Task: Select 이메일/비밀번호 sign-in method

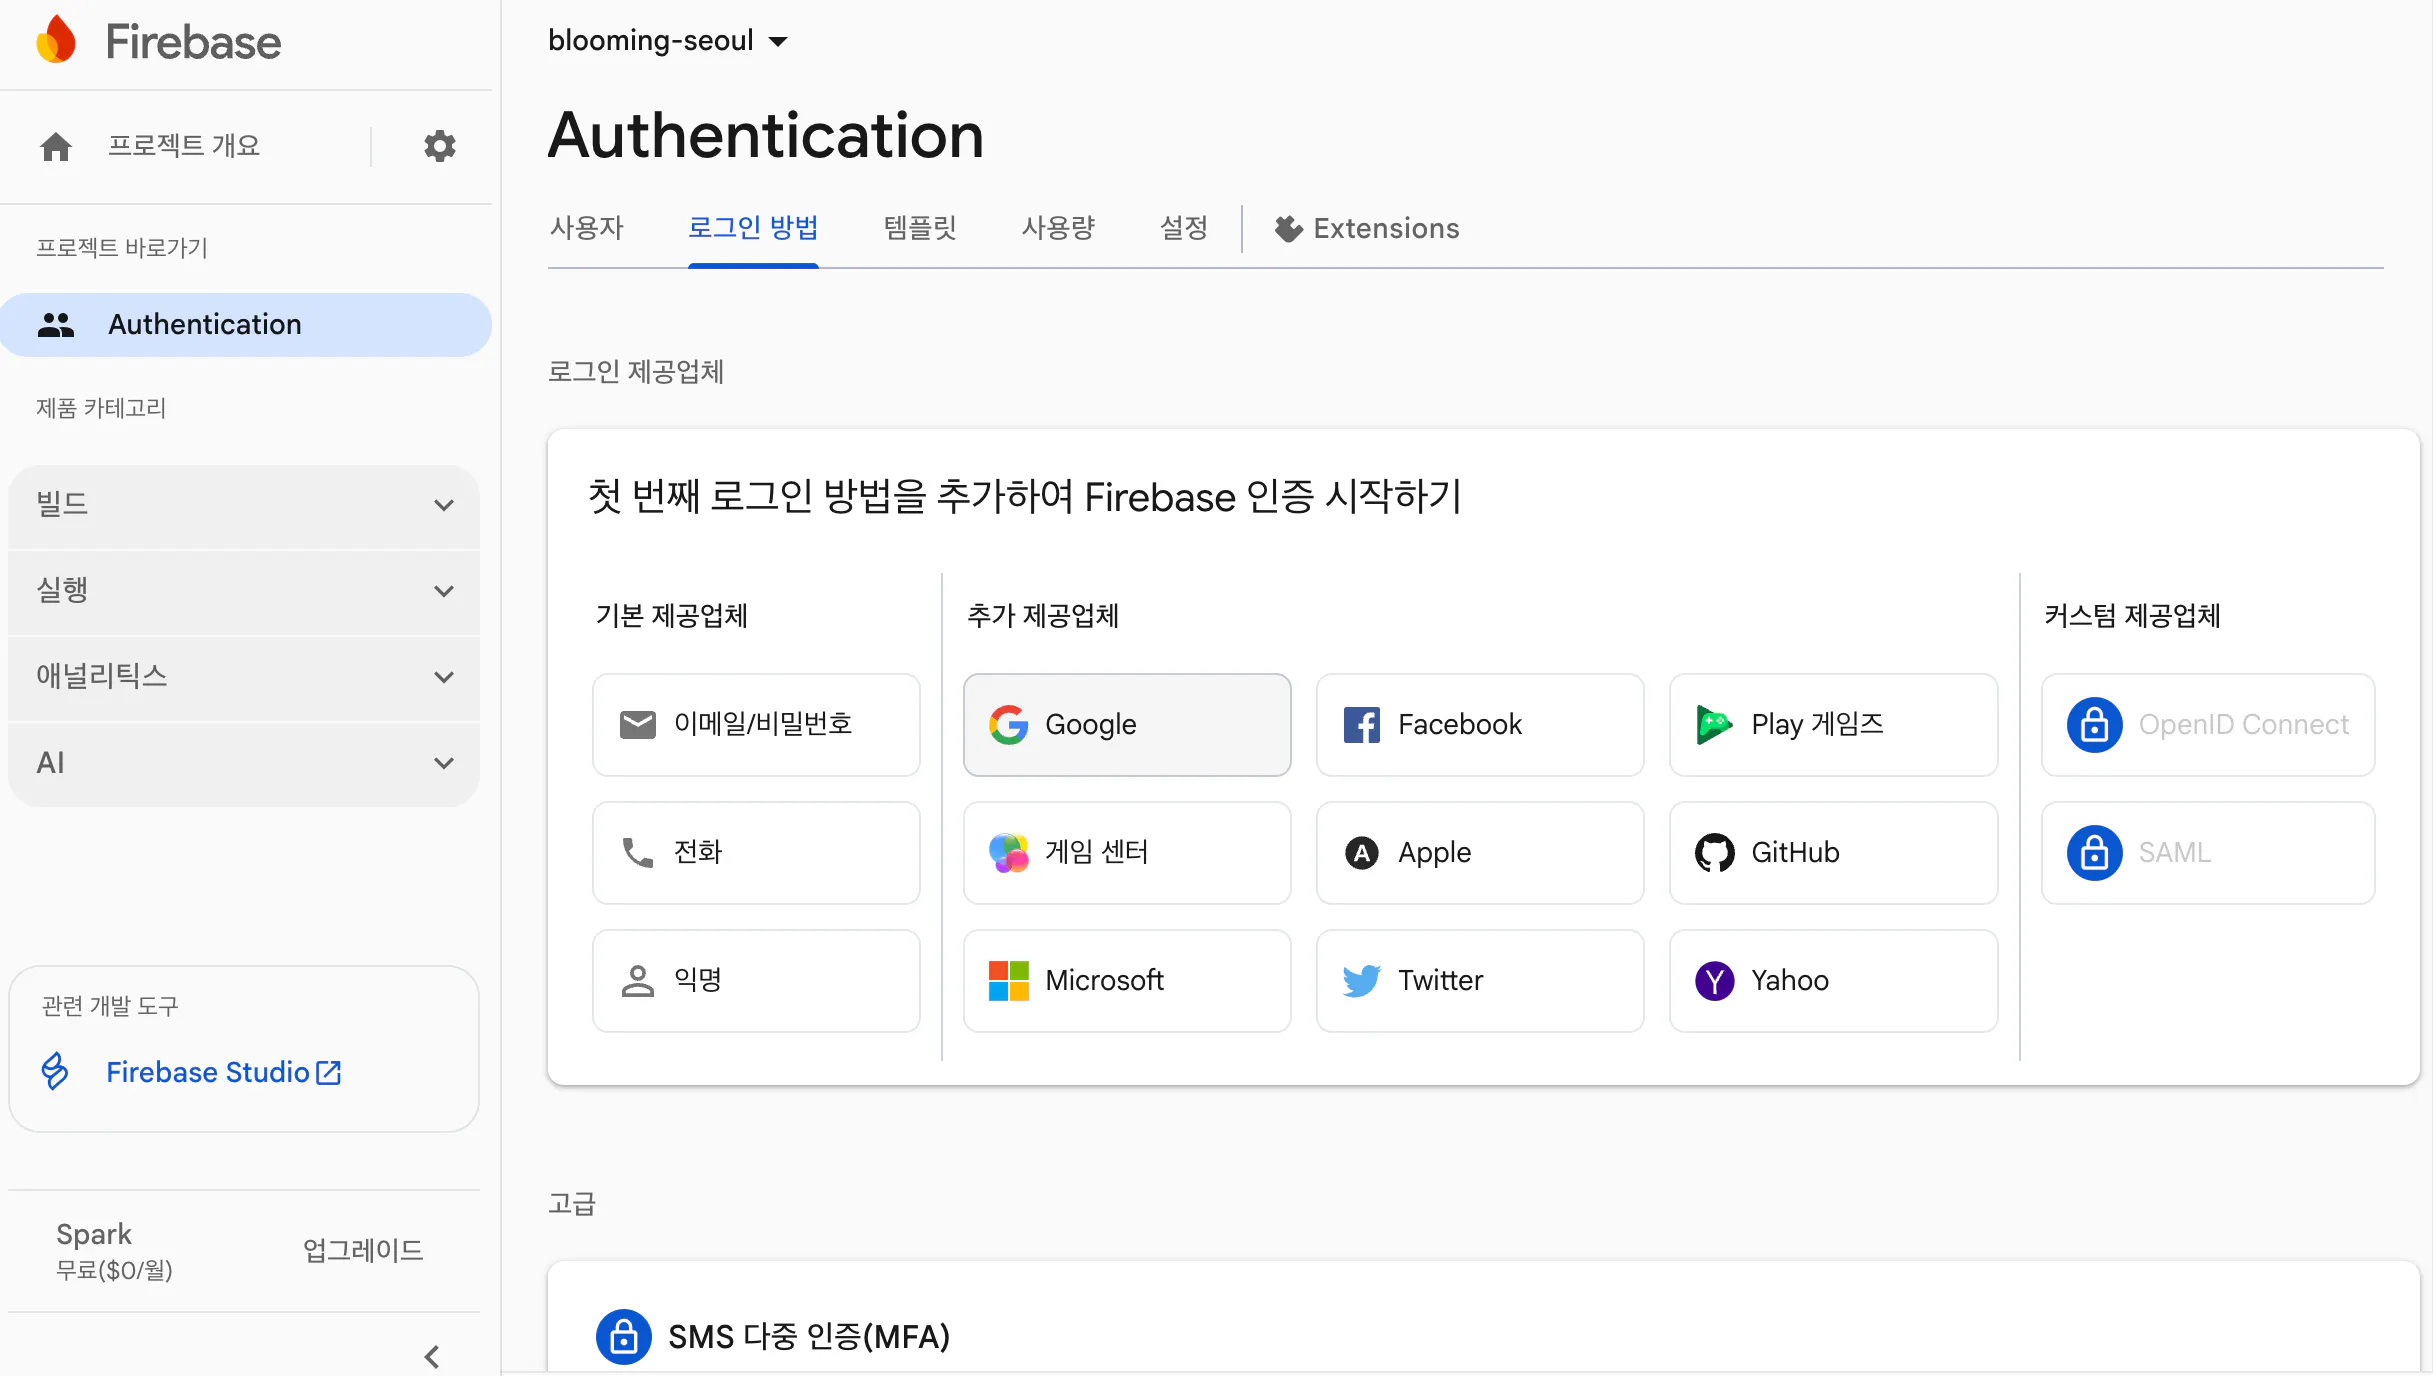Action: tap(755, 724)
